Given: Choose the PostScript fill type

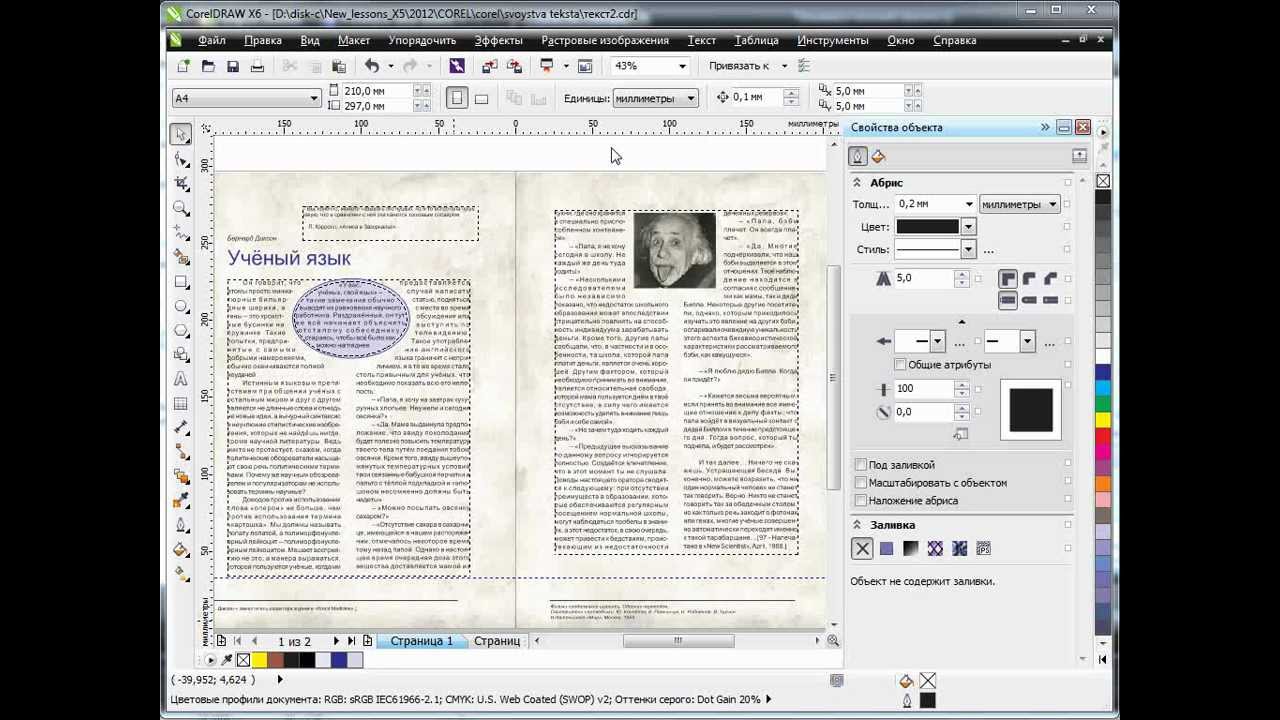Looking at the screenshot, I should point(983,548).
